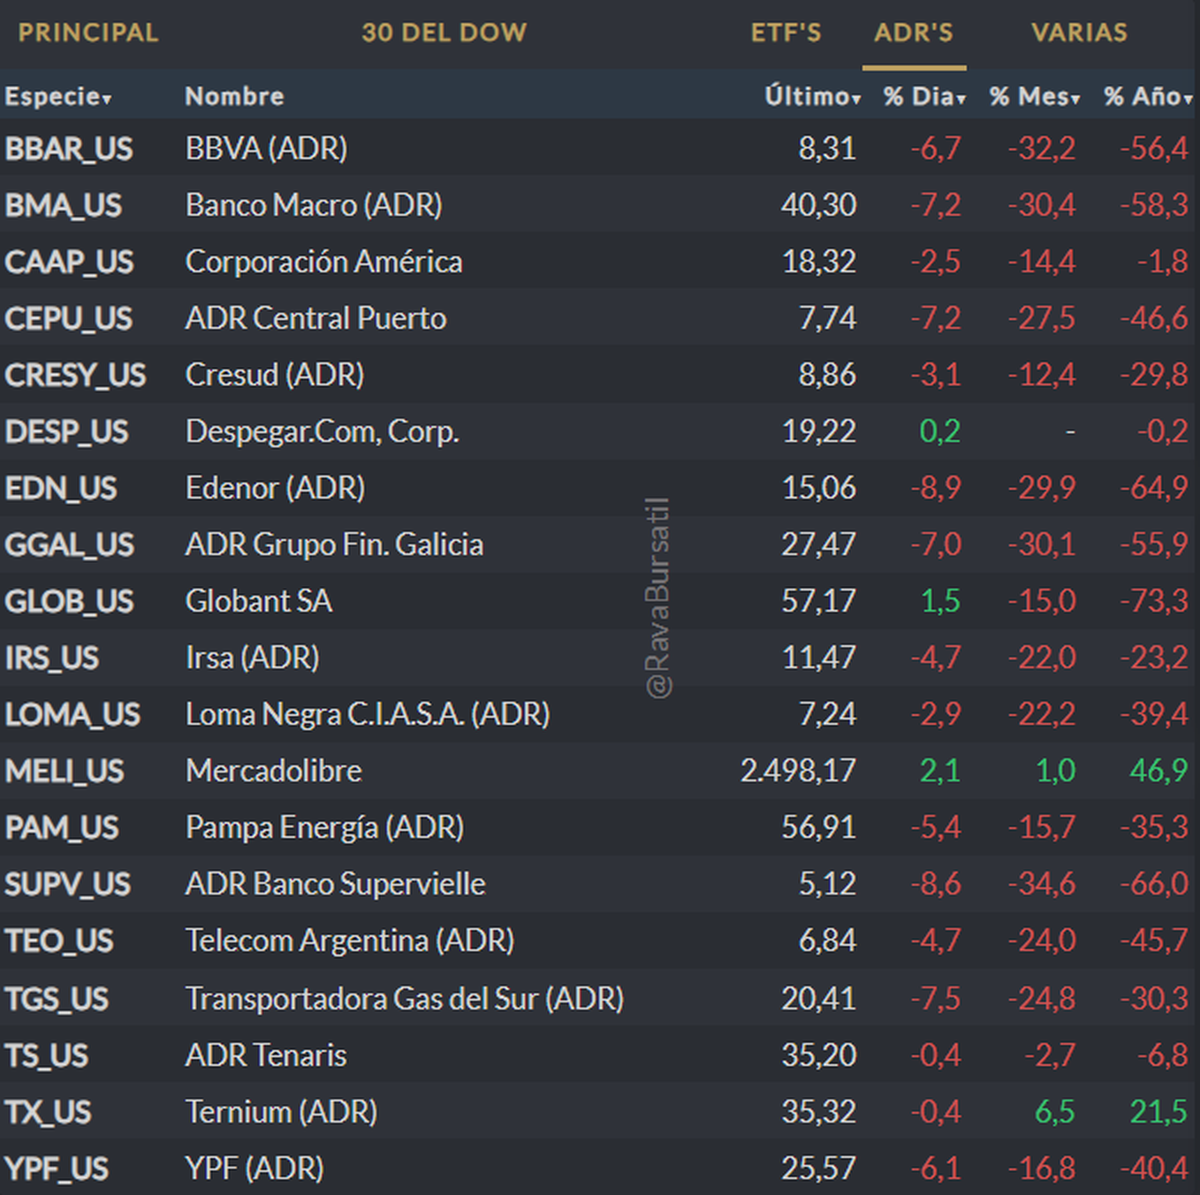Select the Despegar.Com, Corp. row
Screen dimensions: 1200x1195
(322, 431)
